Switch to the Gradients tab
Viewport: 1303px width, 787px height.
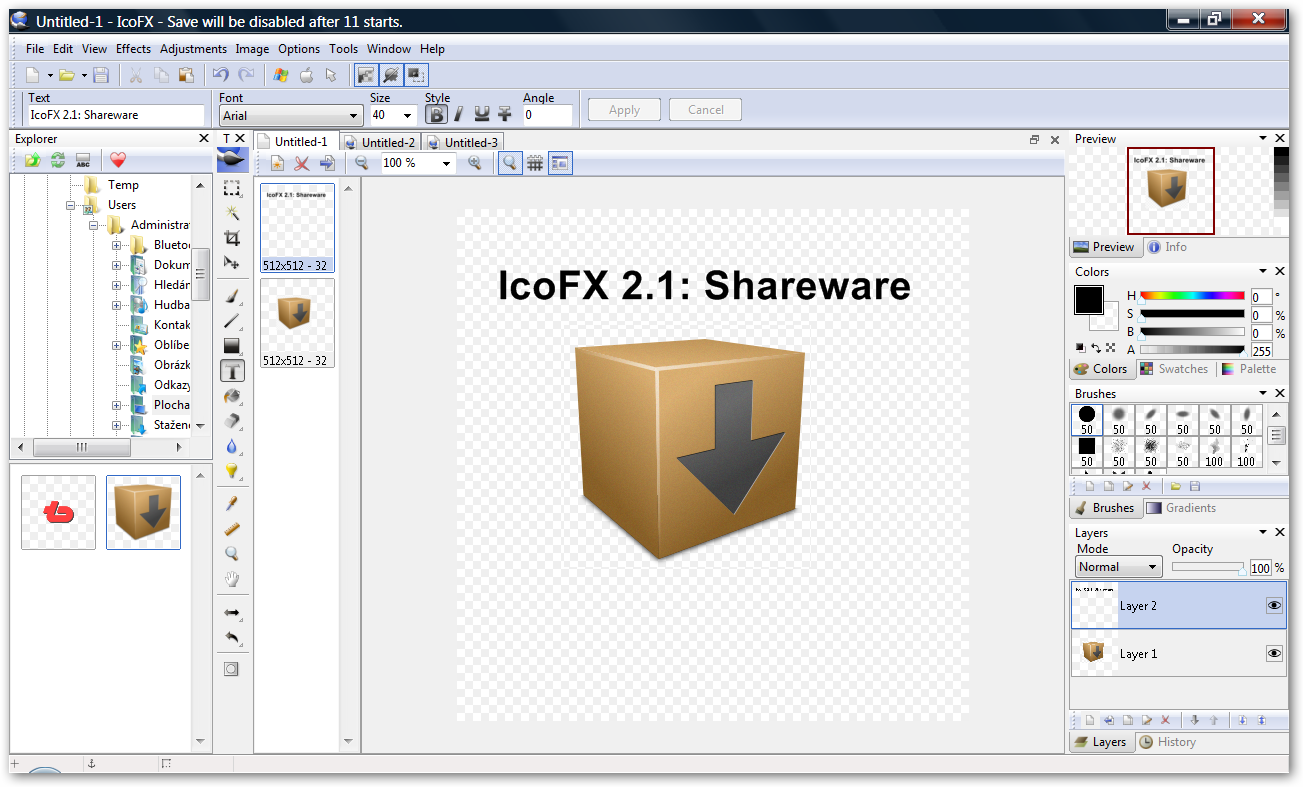pyautogui.click(x=1181, y=508)
